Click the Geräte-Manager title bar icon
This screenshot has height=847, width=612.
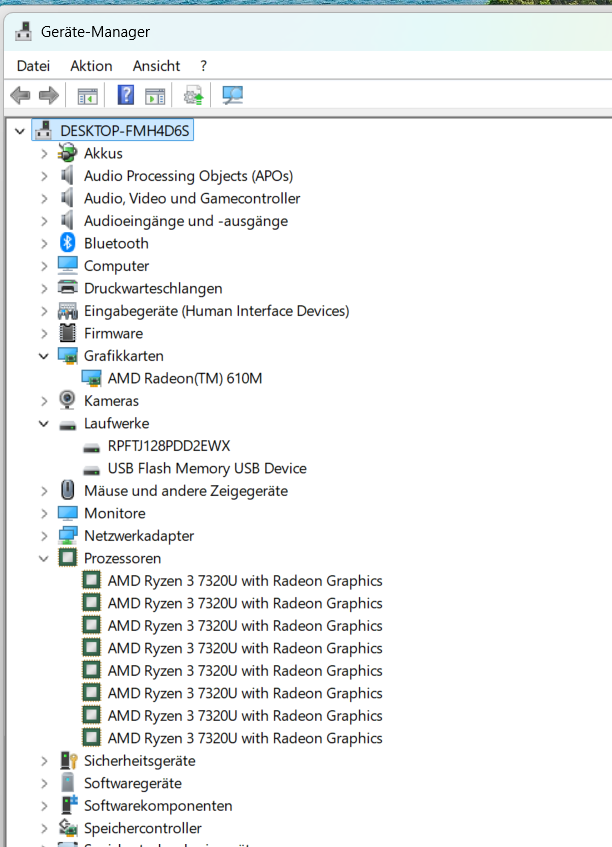[23, 31]
